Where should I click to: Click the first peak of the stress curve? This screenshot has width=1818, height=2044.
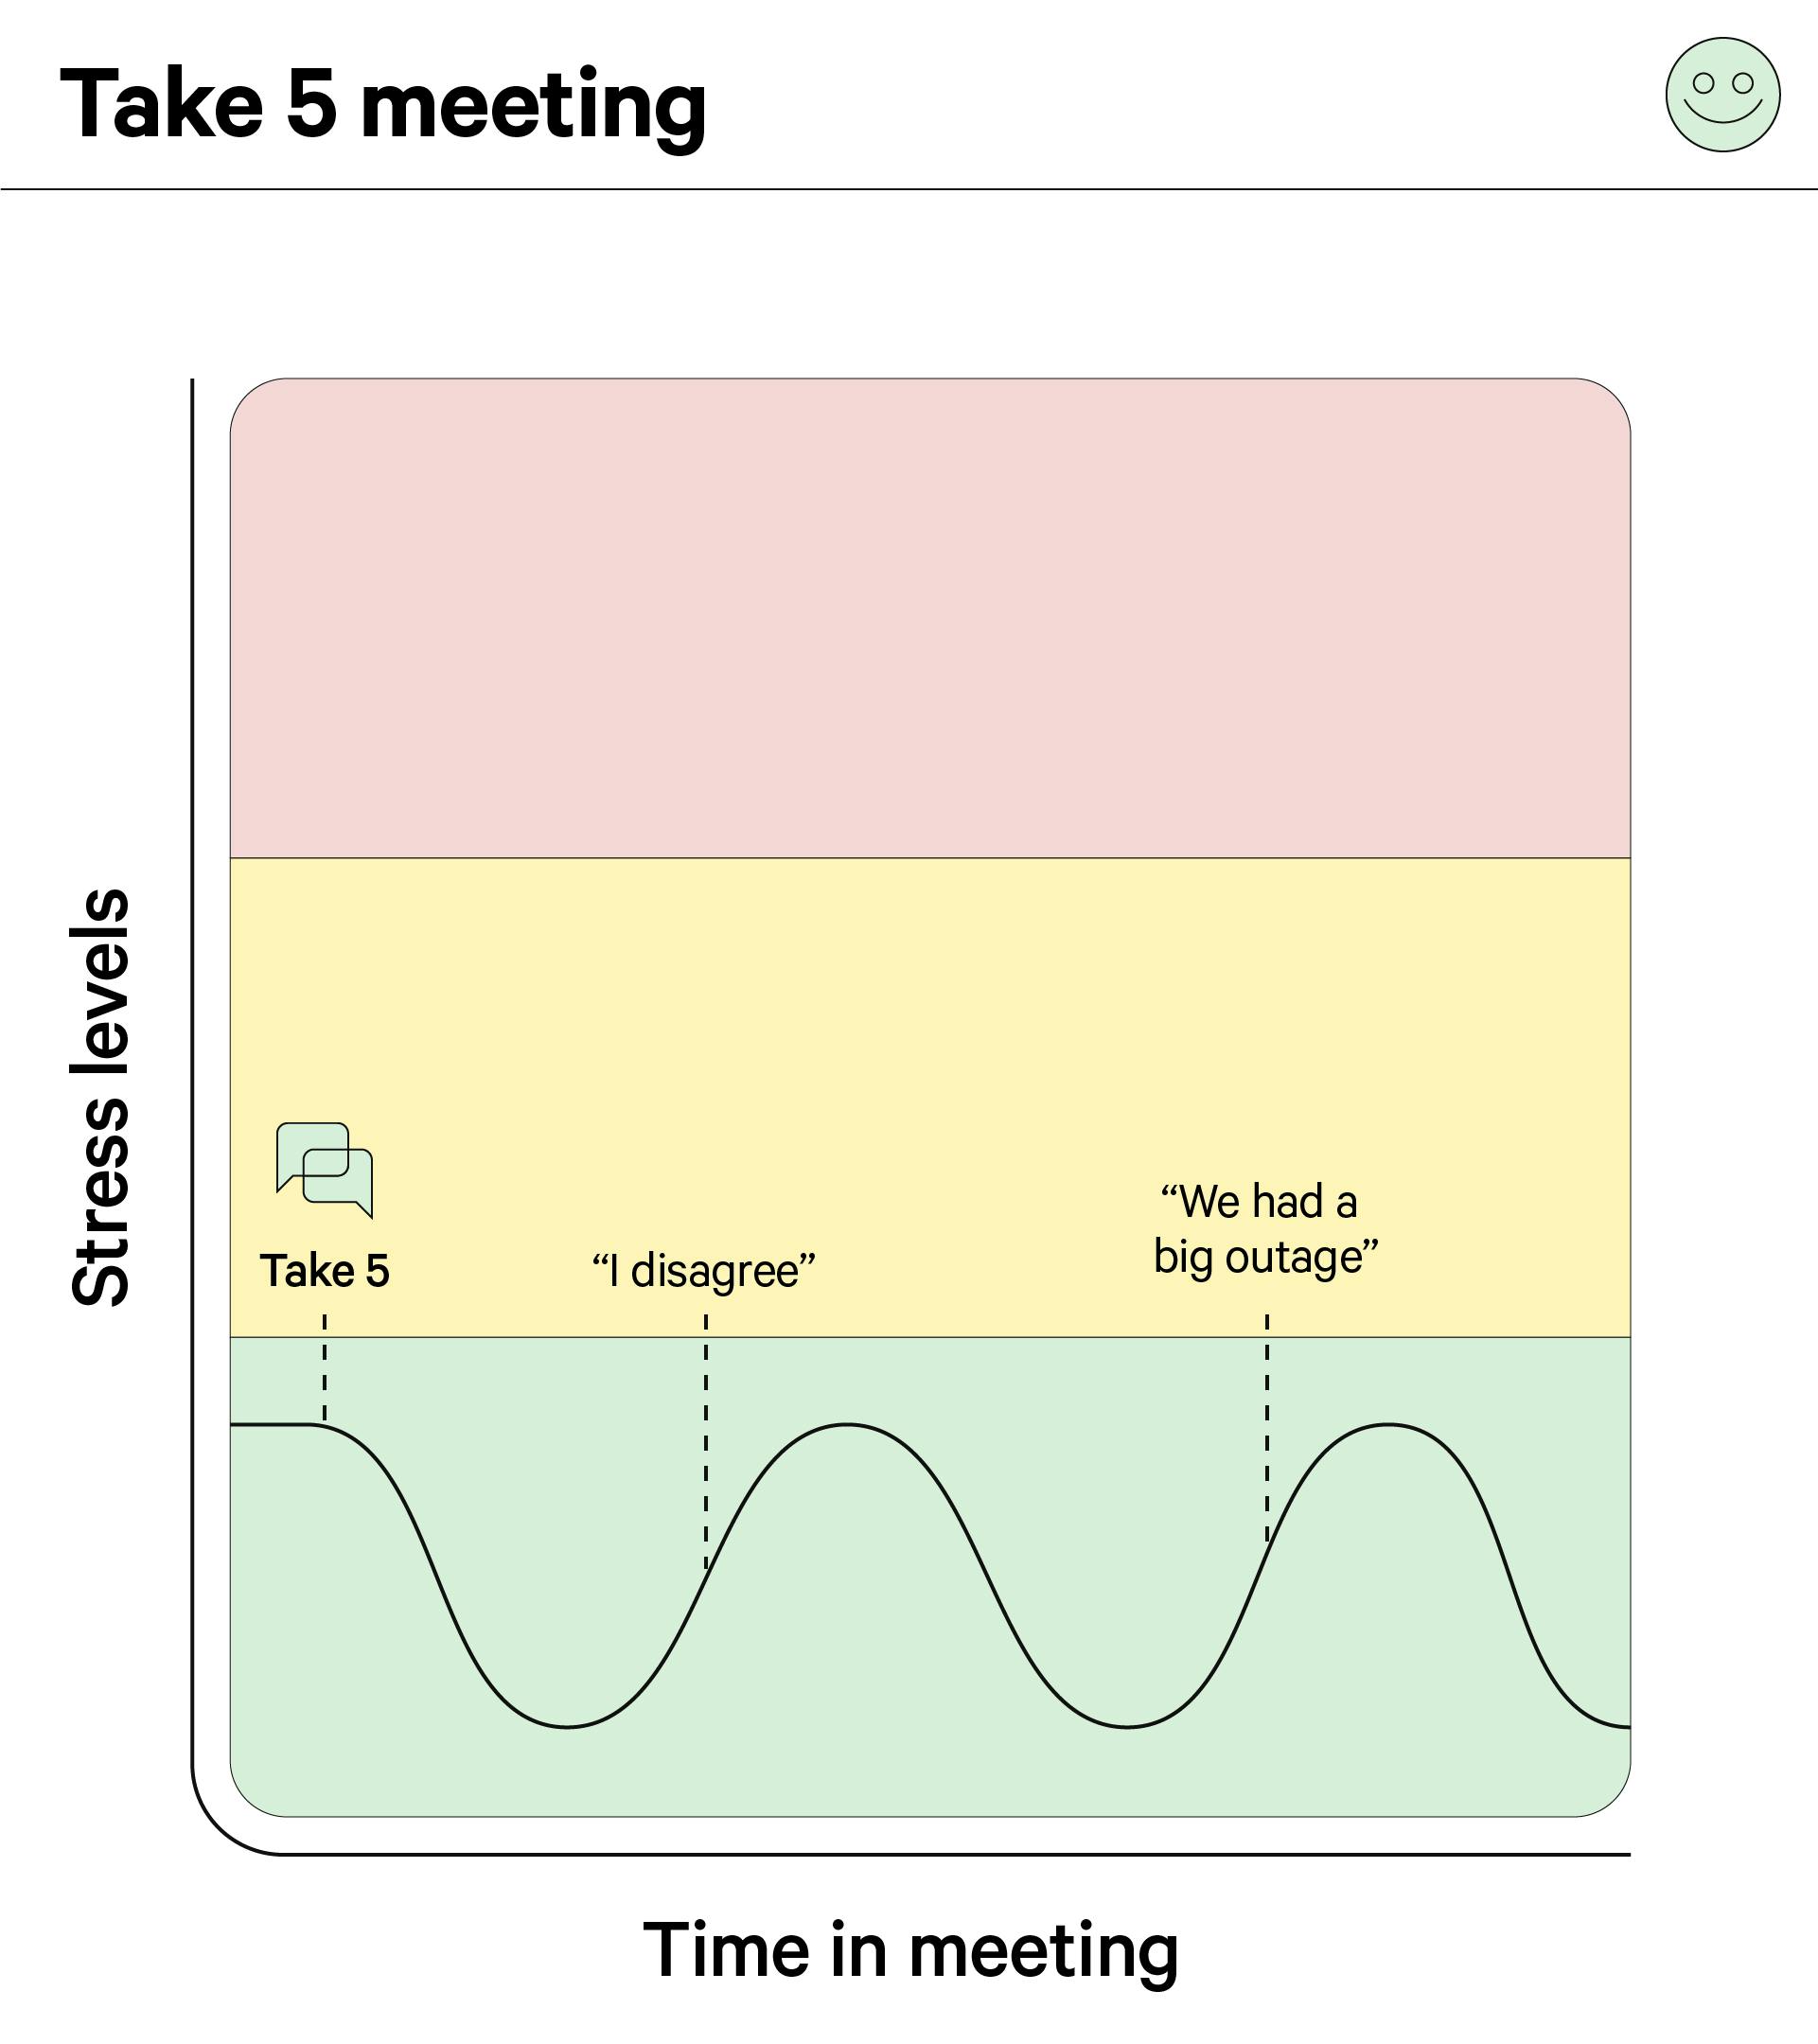click(x=847, y=1425)
